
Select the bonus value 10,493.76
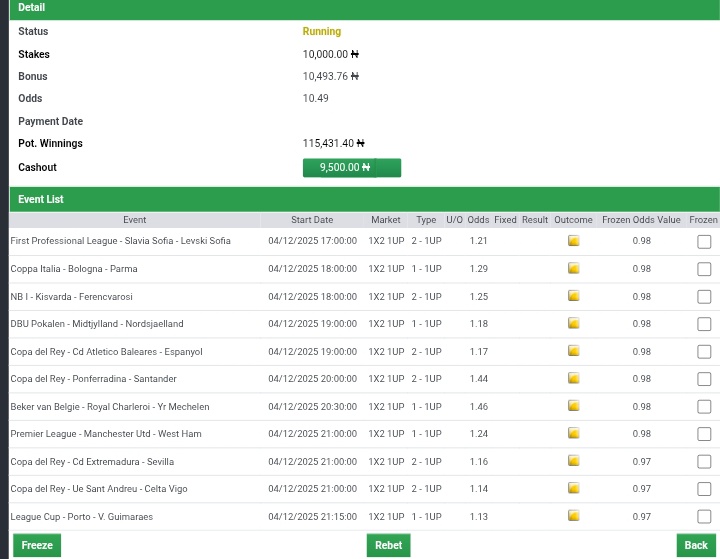point(331,76)
